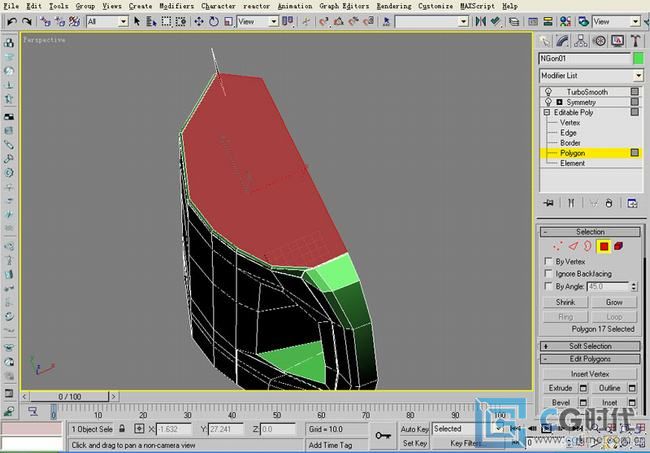Click the Redo arrow in the toolbar
The image size is (650, 453).
click(x=27, y=22)
